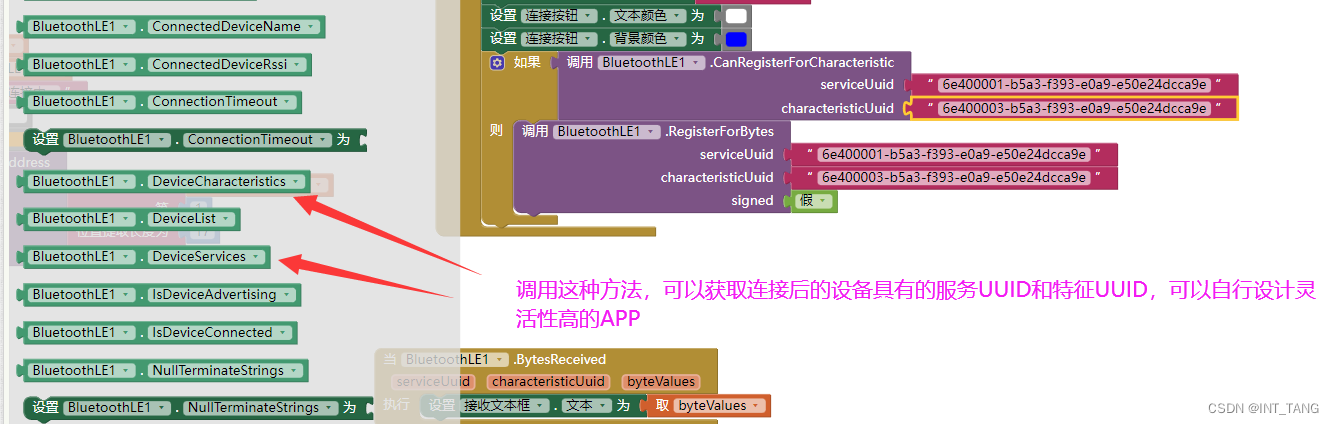Open the 文本 property dropdown of 接收文本框
This screenshot has width=1334, height=424.
(x=585, y=406)
